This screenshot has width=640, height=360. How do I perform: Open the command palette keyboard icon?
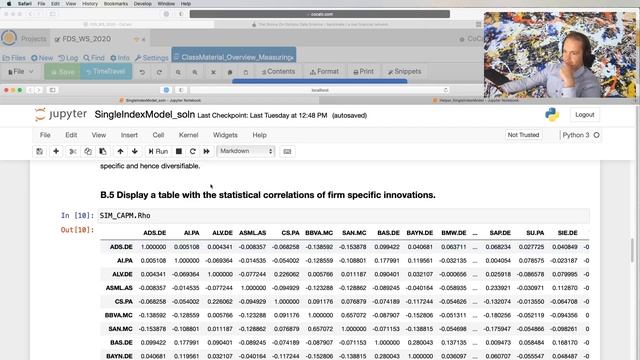tap(287, 151)
